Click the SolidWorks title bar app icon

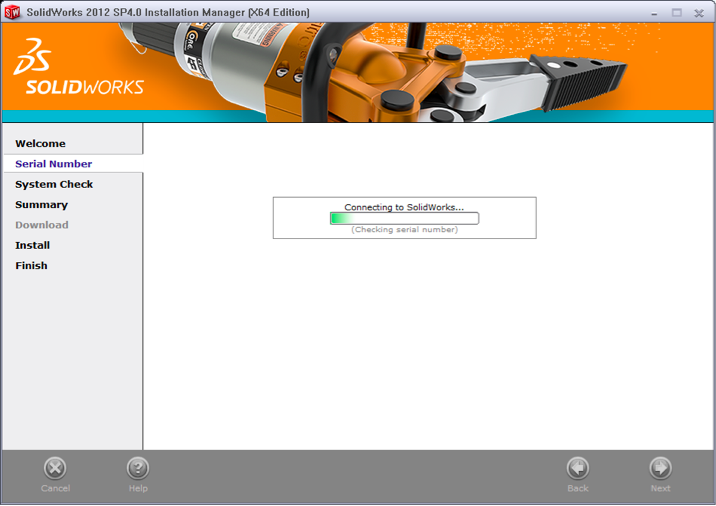[x=12, y=12]
